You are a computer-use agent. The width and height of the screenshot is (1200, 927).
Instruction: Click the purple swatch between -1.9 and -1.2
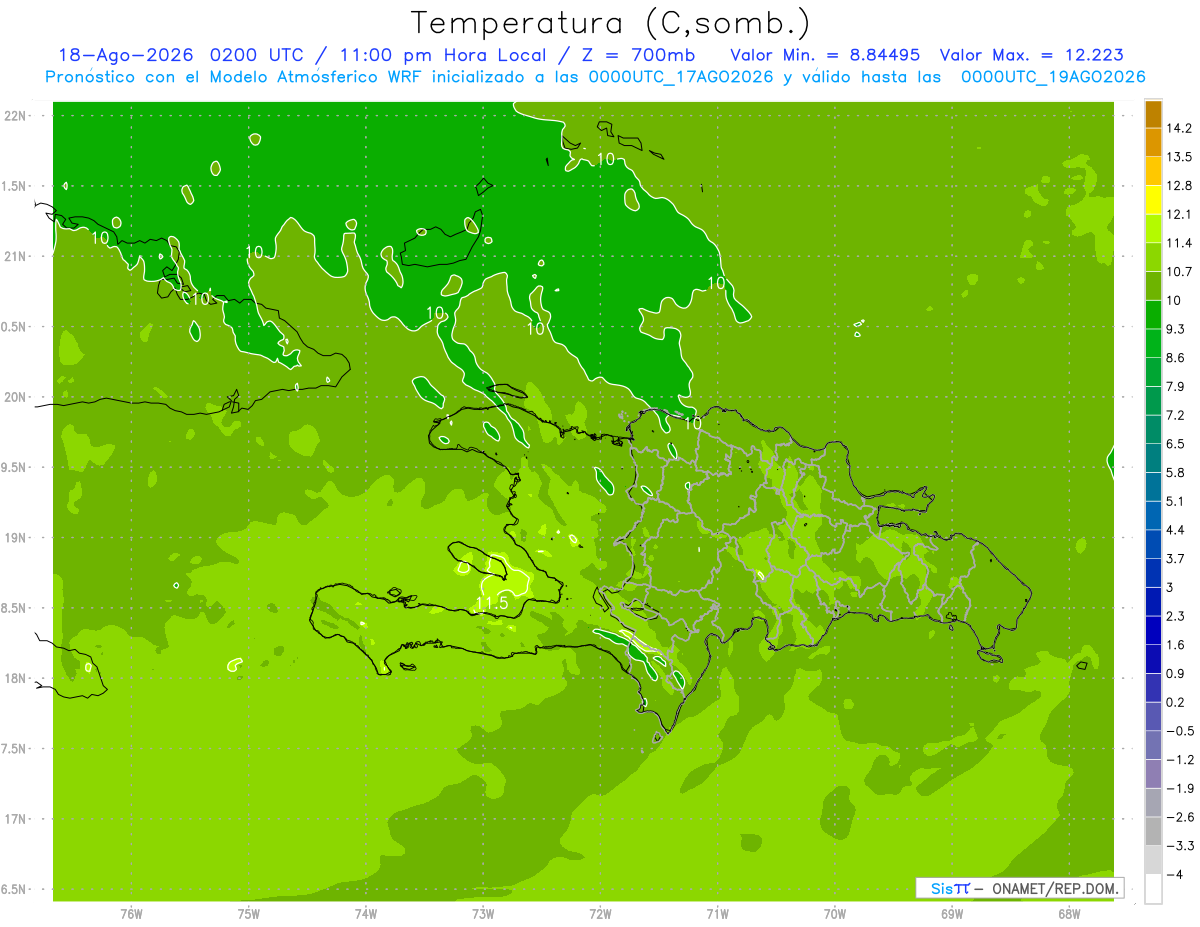point(1153,774)
